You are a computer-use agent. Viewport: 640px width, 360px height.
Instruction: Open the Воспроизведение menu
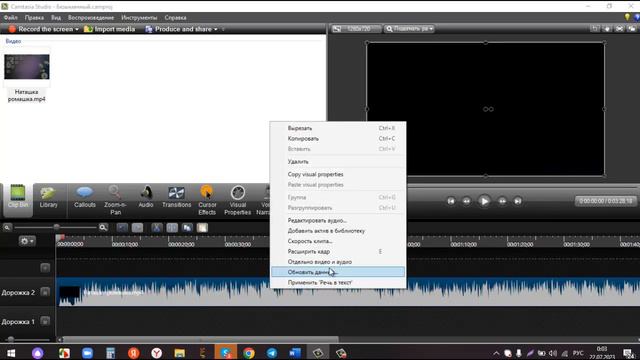point(91,18)
